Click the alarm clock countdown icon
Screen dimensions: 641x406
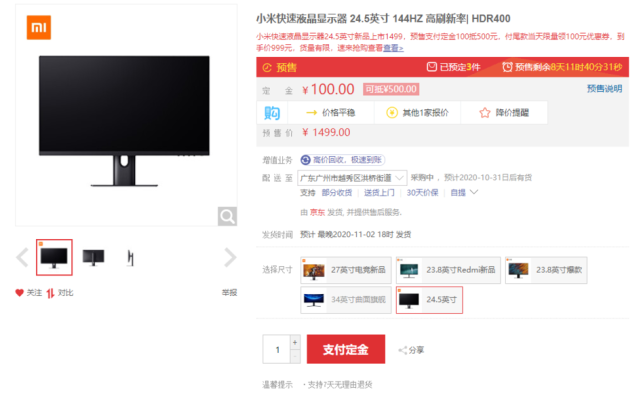[x=507, y=67]
